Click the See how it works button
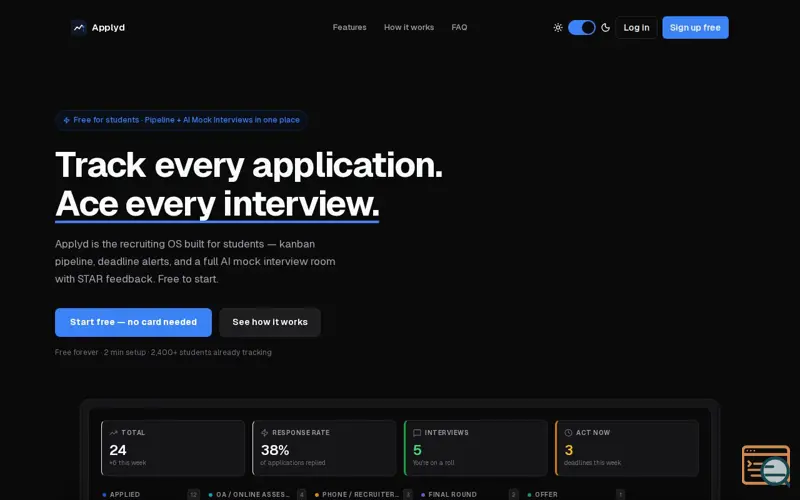This screenshot has width=800, height=500. point(270,322)
